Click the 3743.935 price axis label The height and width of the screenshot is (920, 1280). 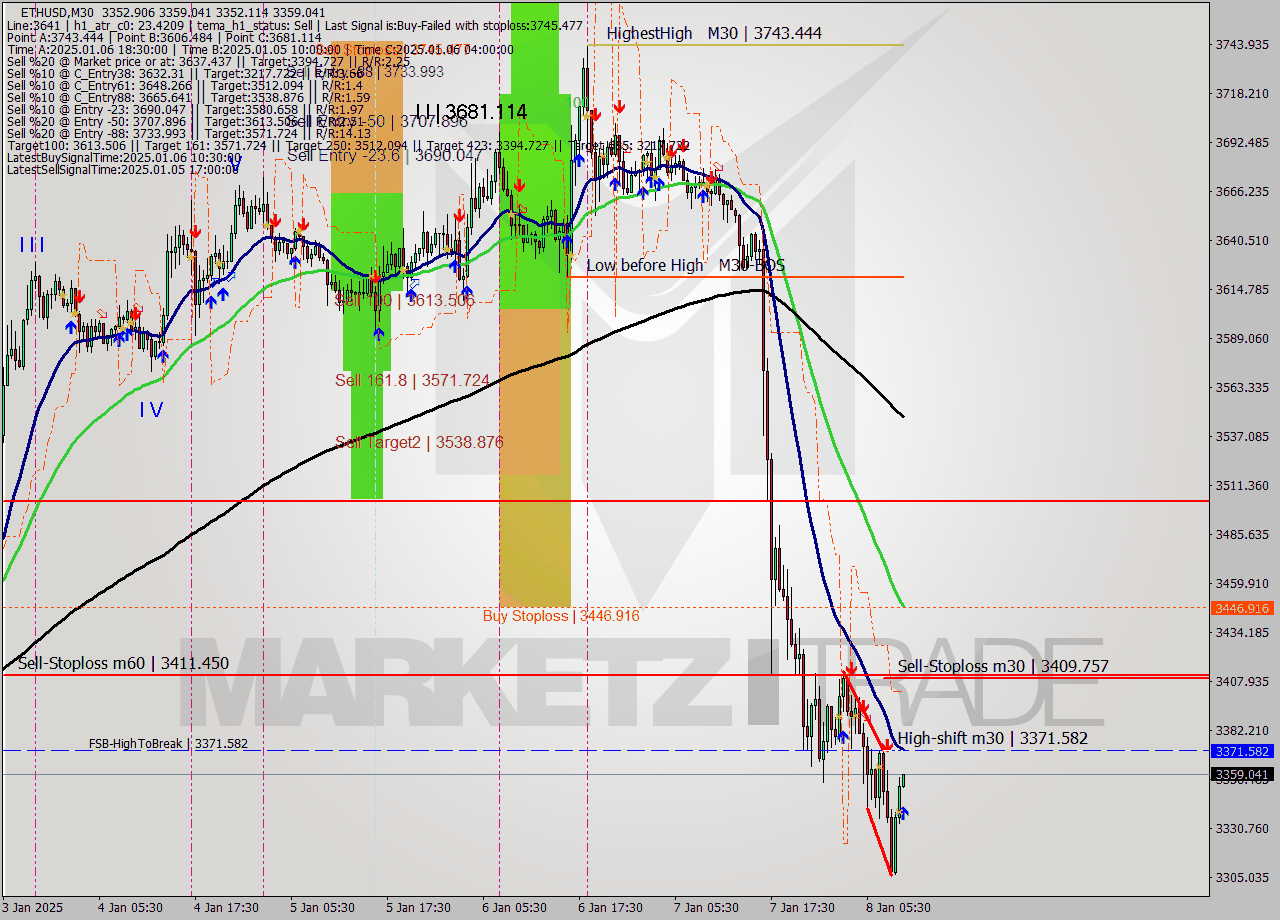[1242, 44]
